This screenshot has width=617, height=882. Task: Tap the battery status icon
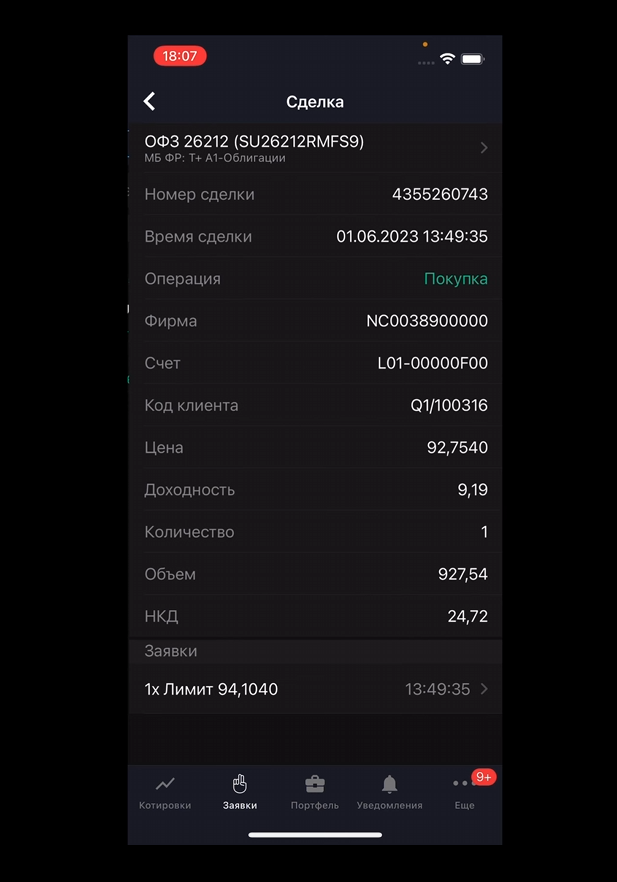point(472,59)
